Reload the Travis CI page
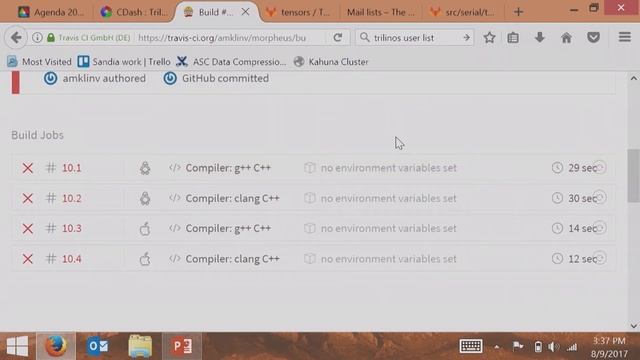 [x=338, y=38]
